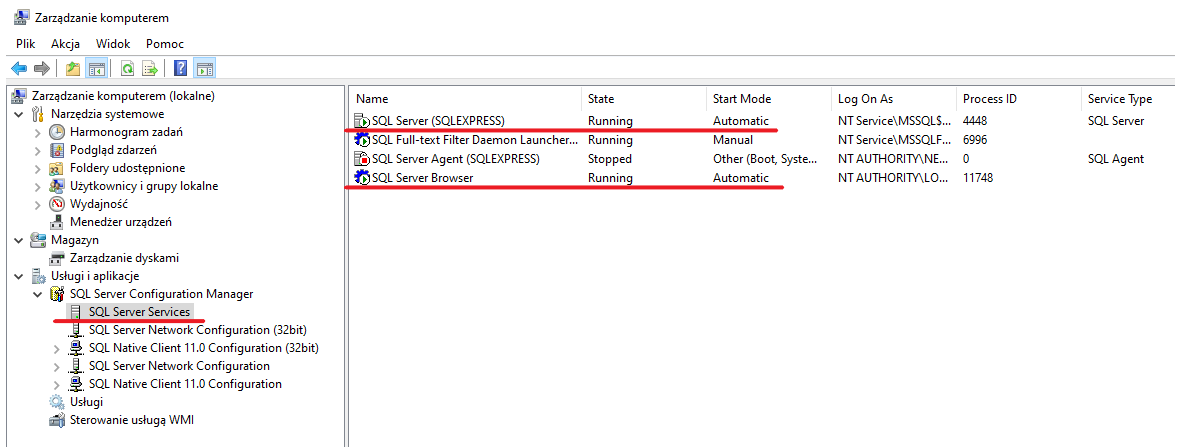Screen dimensions: 1181x447
Task: Toggle the Show/Hide Action Pane icon
Action: click(x=204, y=69)
